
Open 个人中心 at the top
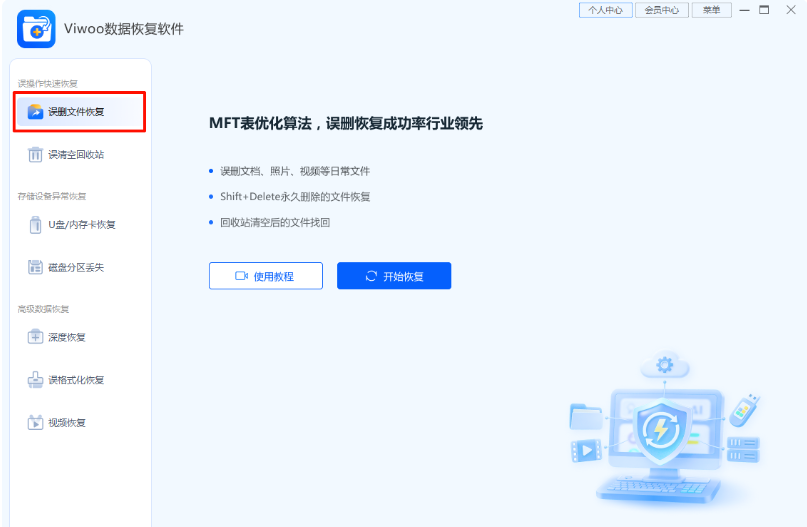coord(605,10)
